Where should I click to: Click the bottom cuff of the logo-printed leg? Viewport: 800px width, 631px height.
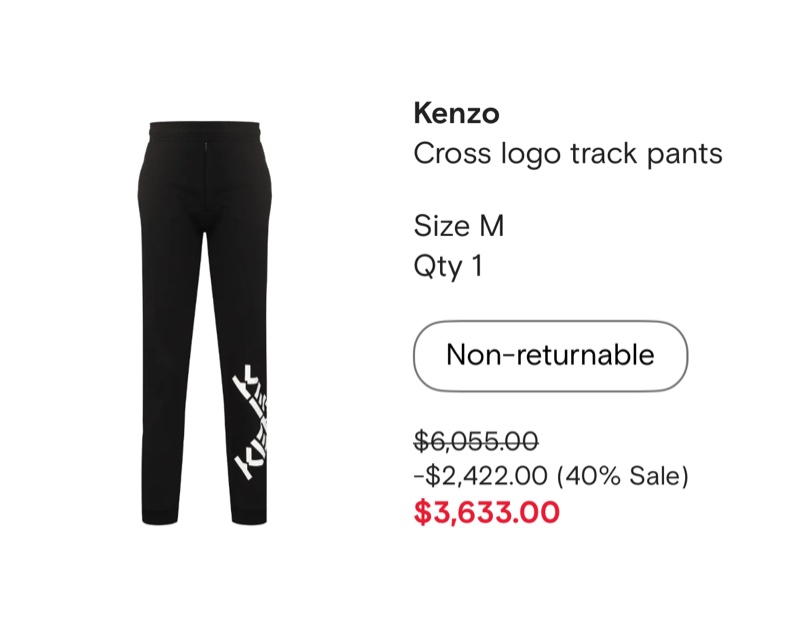pyautogui.click(x=247, y=515)
